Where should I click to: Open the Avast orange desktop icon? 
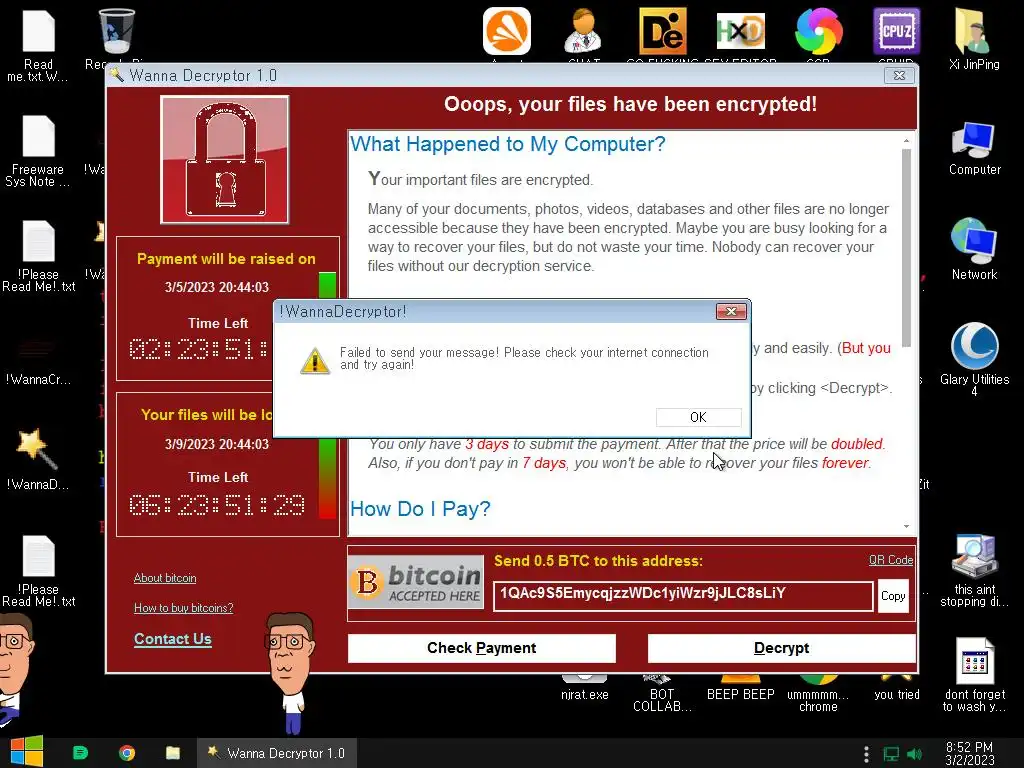tap(507, 31)
